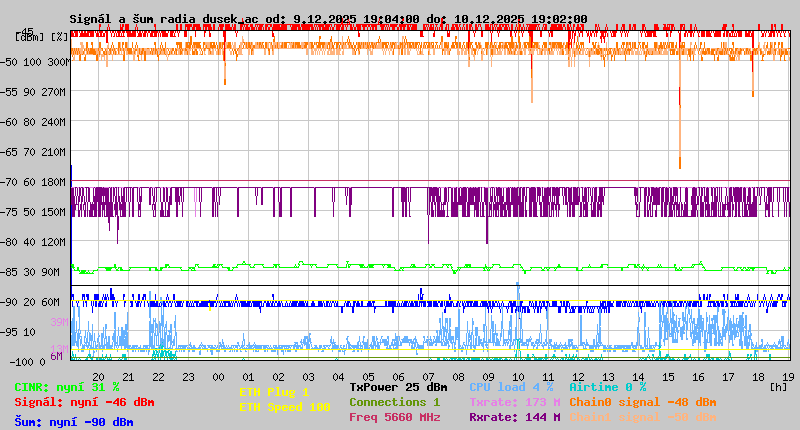The height and width of the screenshot is (430, 800).
Task: Click the 'Connections 1' legend label
Action: tap(394, 402)
